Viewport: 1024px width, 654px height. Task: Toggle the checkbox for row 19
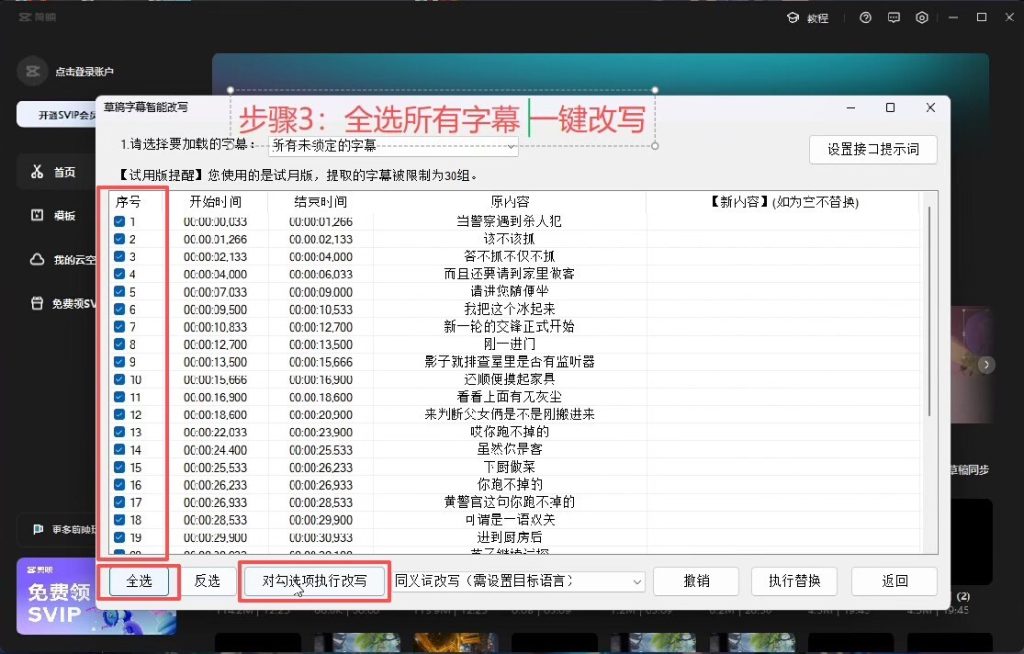click(120, 537)
